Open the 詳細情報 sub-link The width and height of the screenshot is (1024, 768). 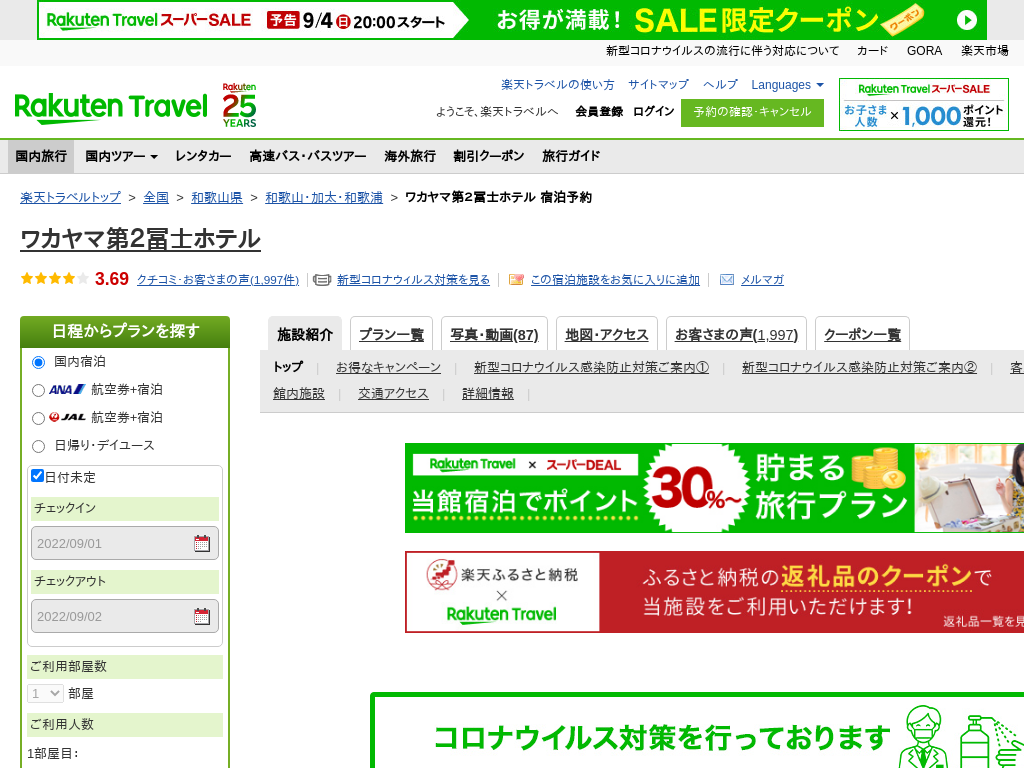point(488,394)
